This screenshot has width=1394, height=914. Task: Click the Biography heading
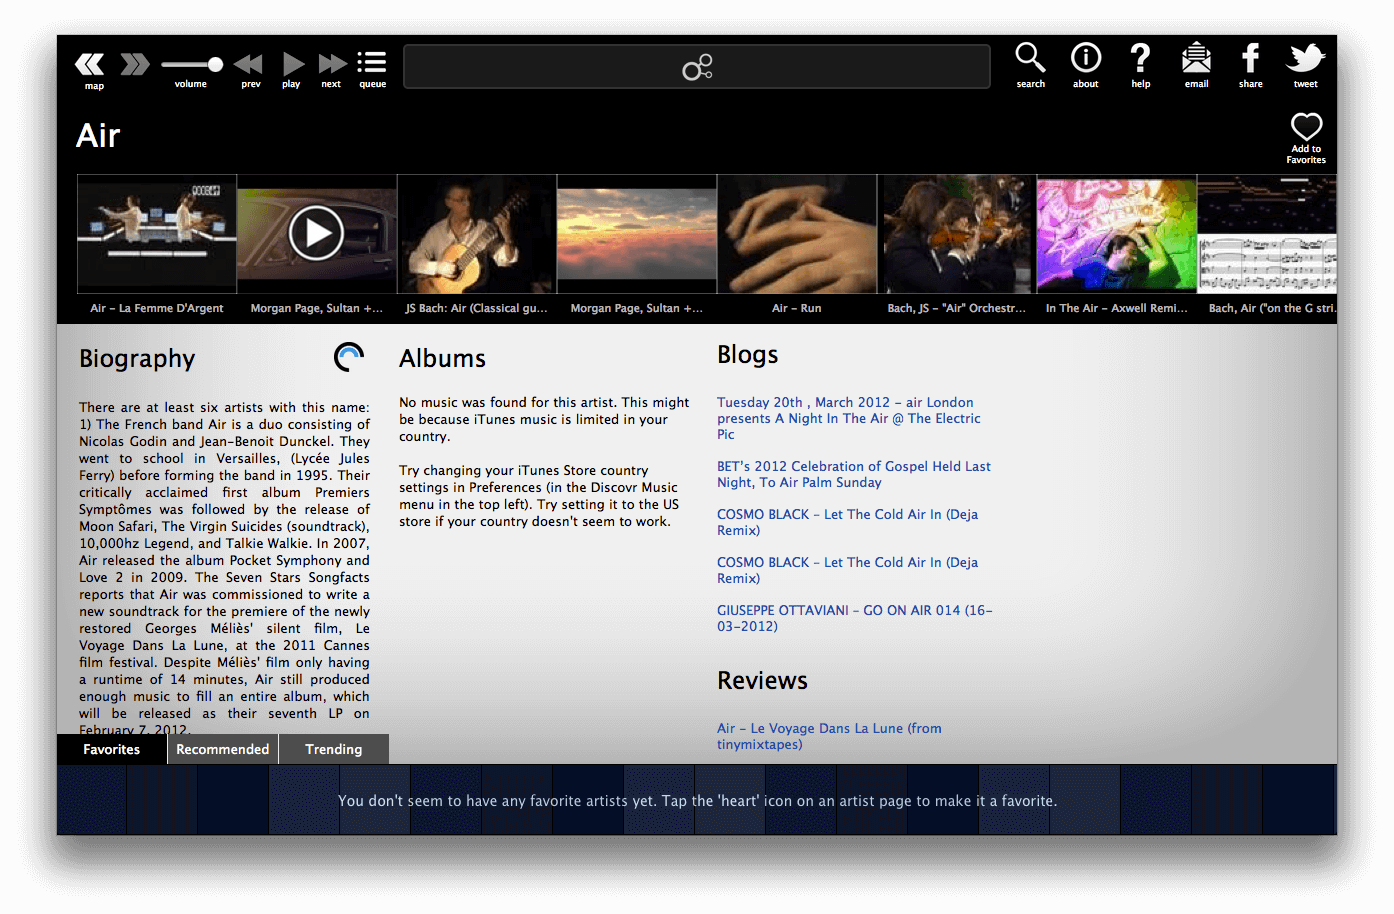tap(137, 359)
